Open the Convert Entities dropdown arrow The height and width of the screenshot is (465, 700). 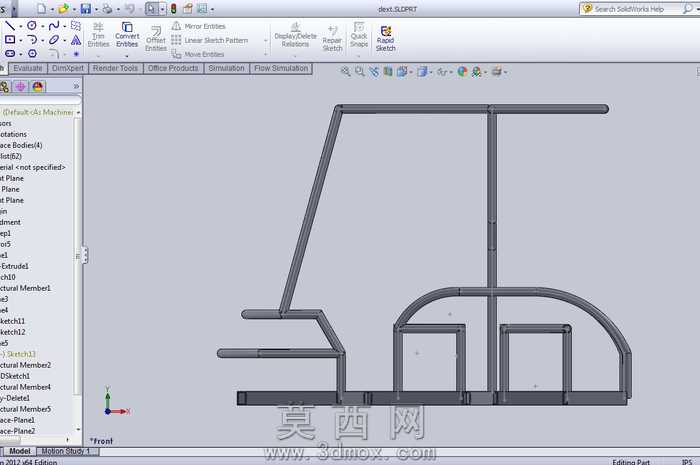[127, 56]
